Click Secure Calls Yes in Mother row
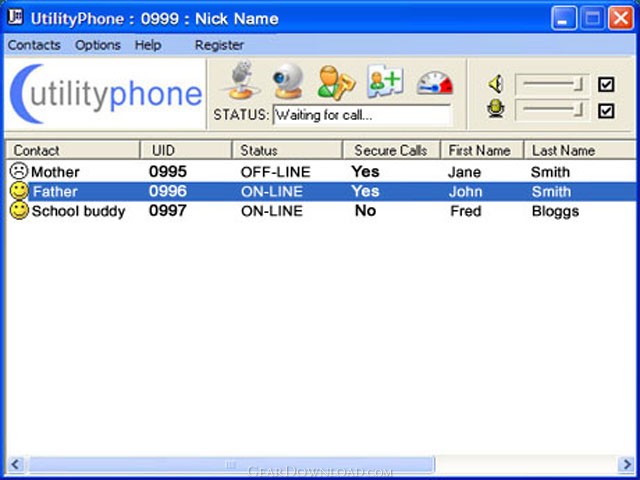The image size is (640, 480). coord(365,171)
